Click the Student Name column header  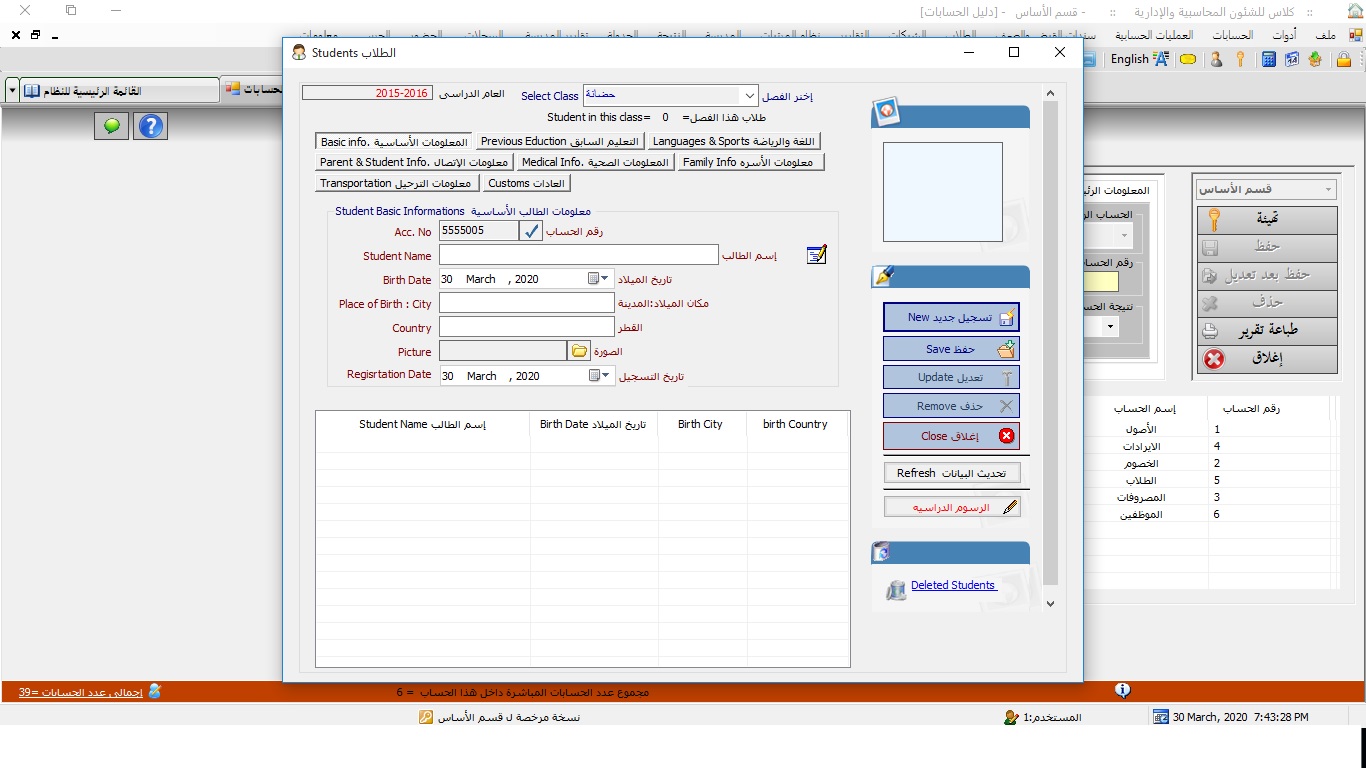[422, 424]
